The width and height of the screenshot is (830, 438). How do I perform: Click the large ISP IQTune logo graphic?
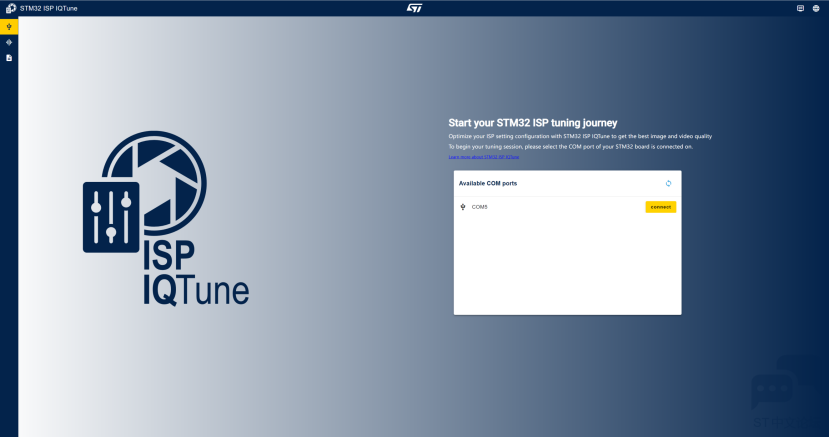click(166, 219)
